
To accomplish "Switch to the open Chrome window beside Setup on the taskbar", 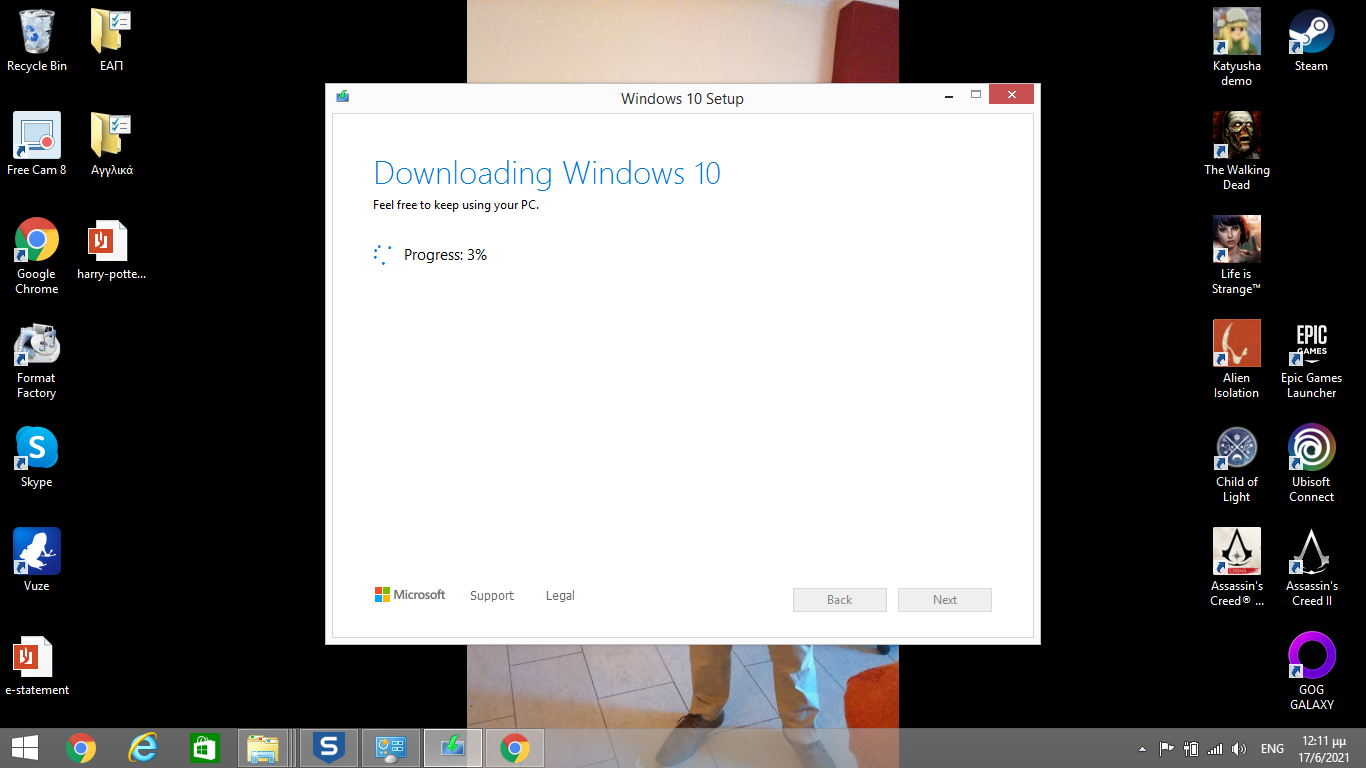I will pos(515,748).
